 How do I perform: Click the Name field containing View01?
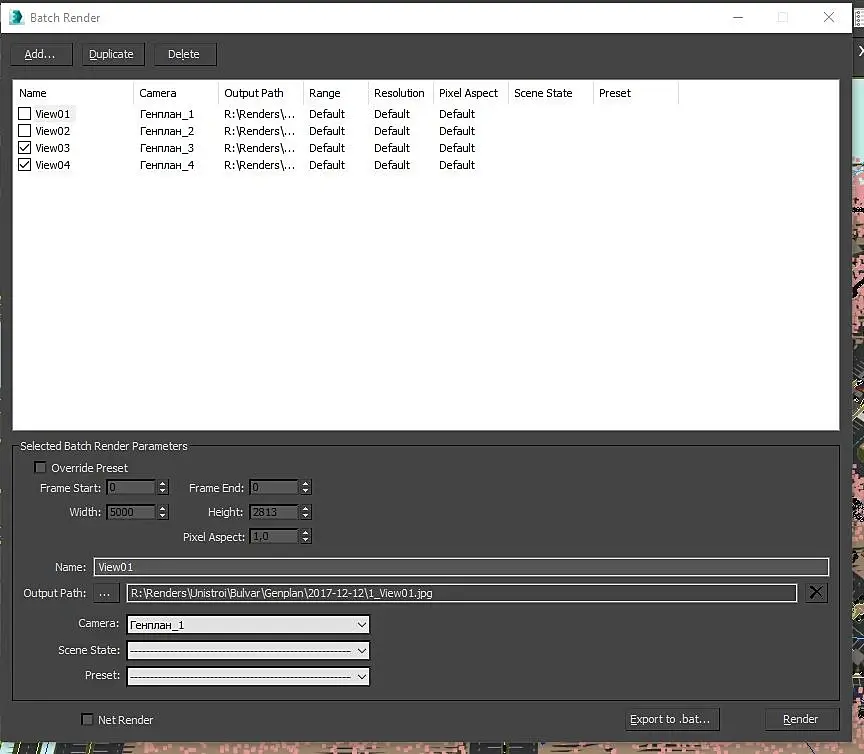point(461,567)
